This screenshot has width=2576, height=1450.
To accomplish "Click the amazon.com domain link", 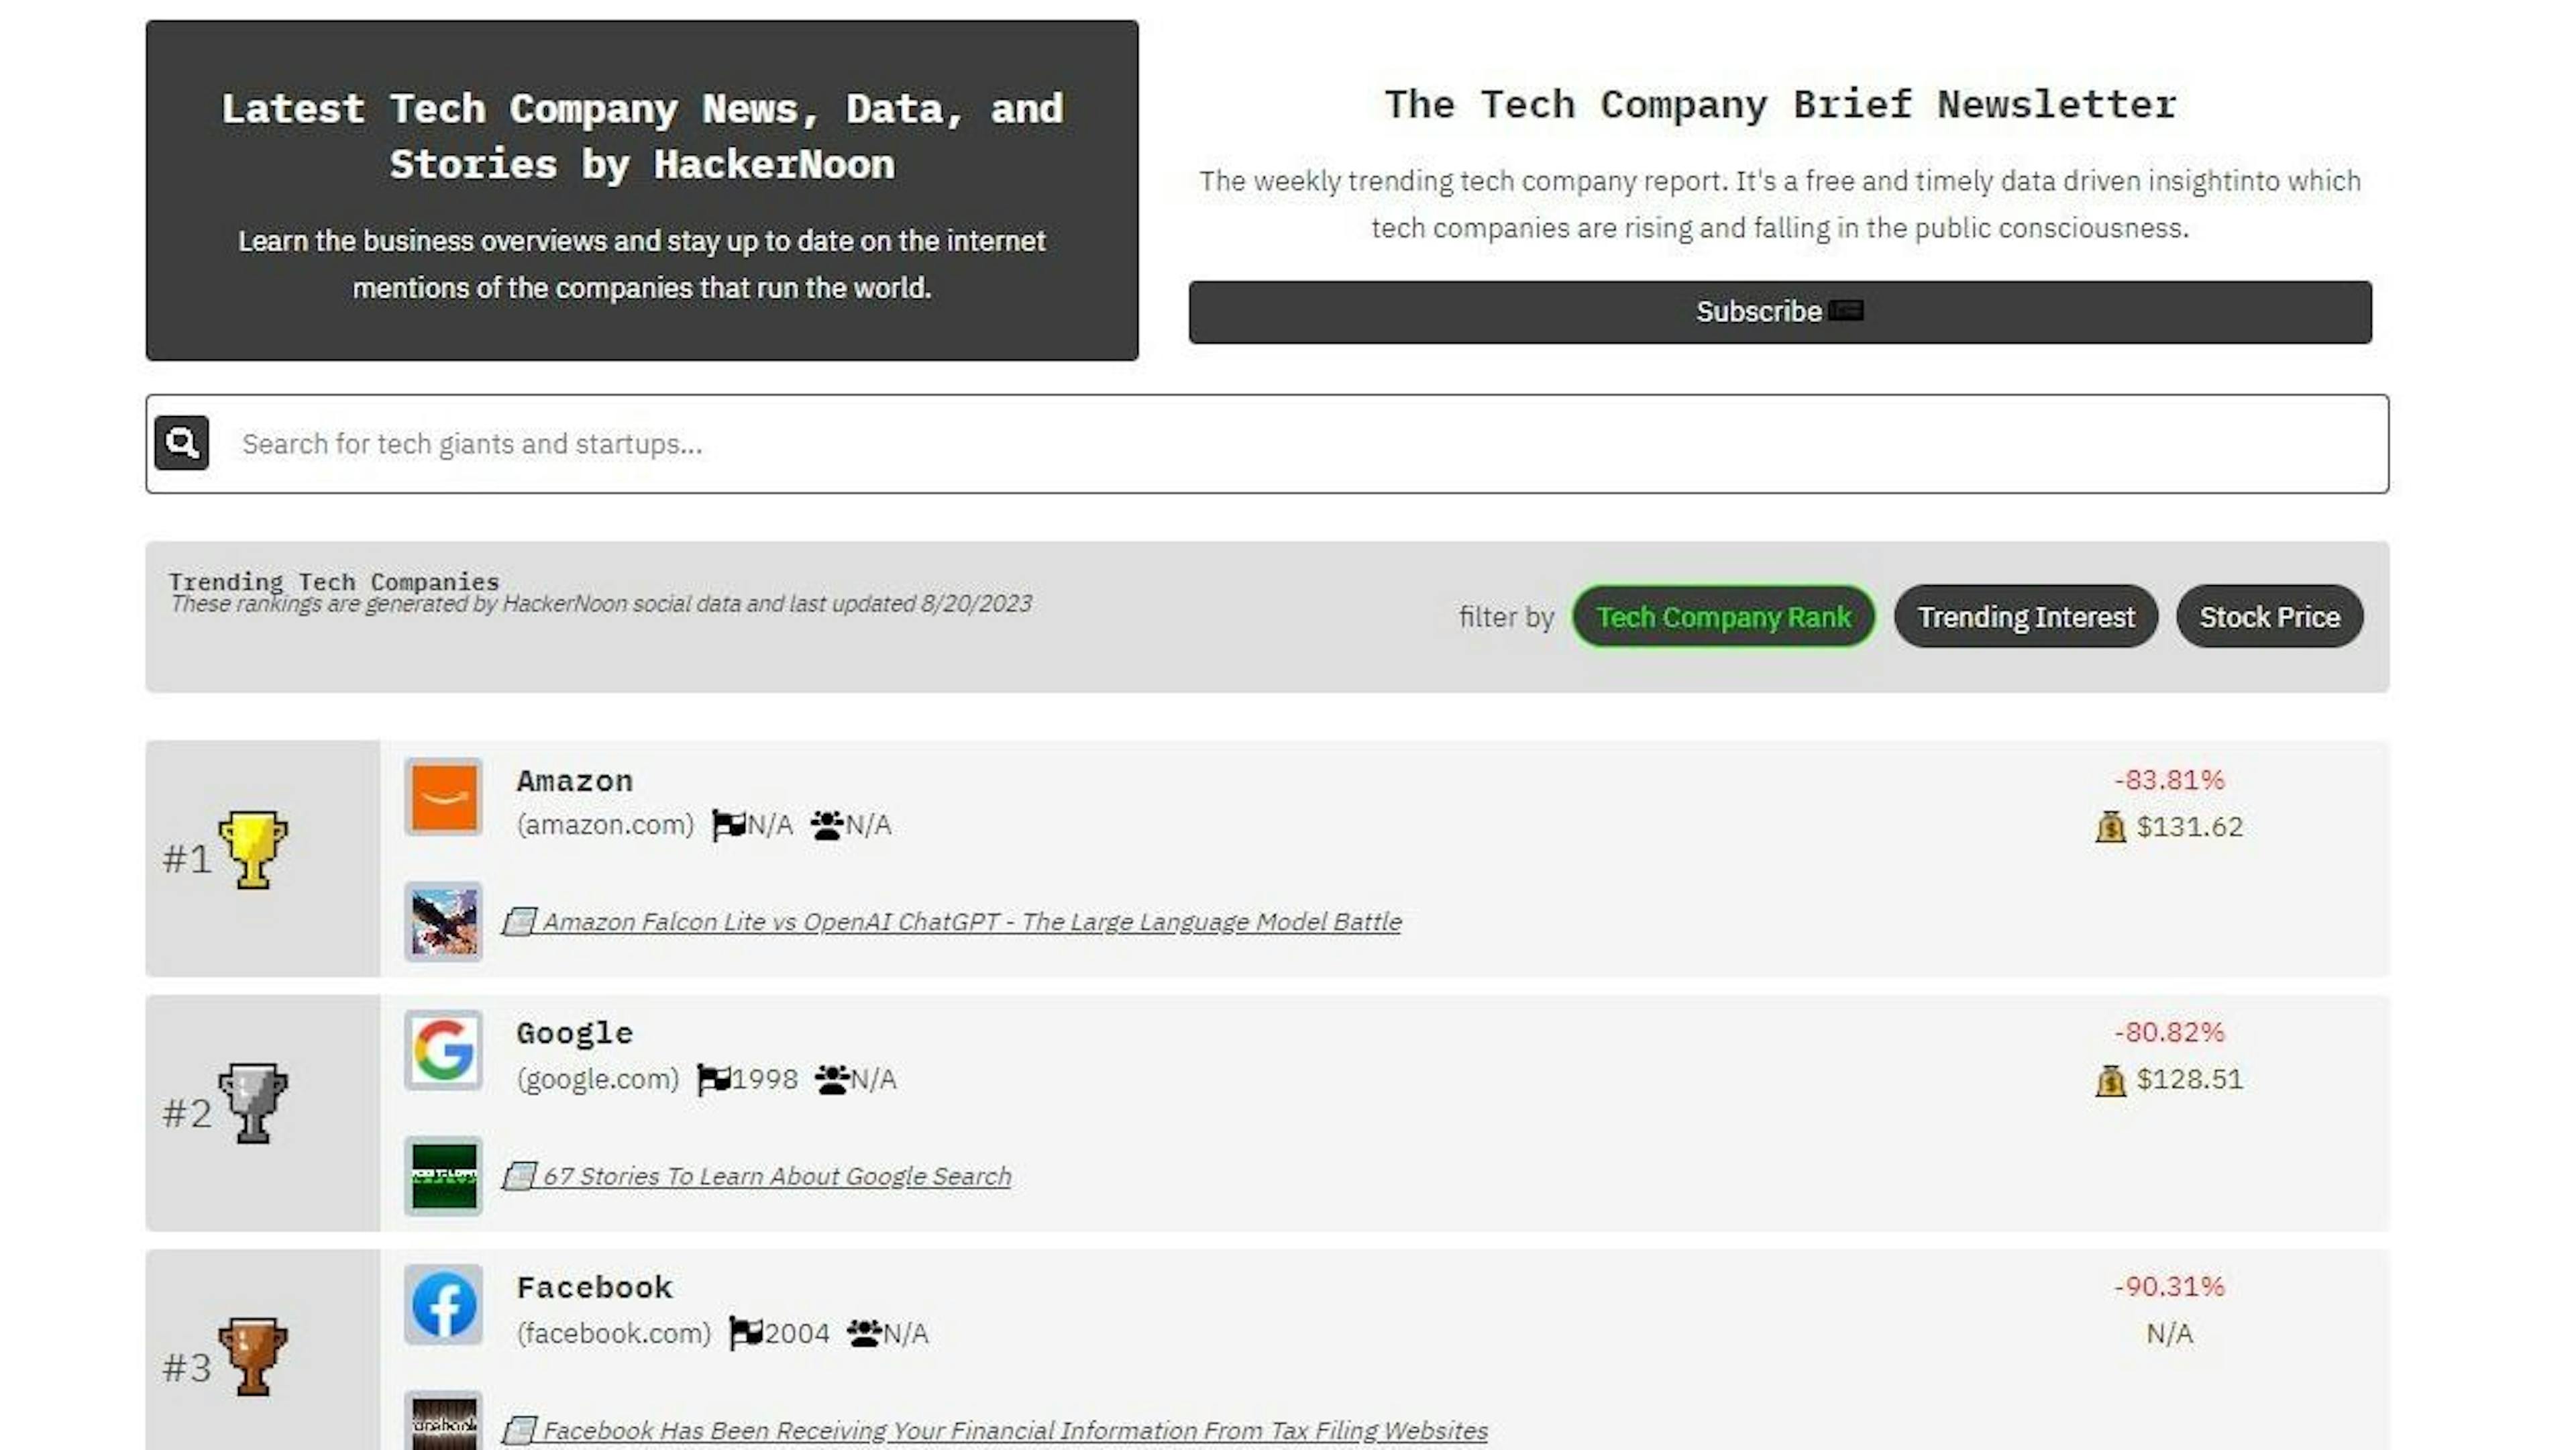I will 605,824.
